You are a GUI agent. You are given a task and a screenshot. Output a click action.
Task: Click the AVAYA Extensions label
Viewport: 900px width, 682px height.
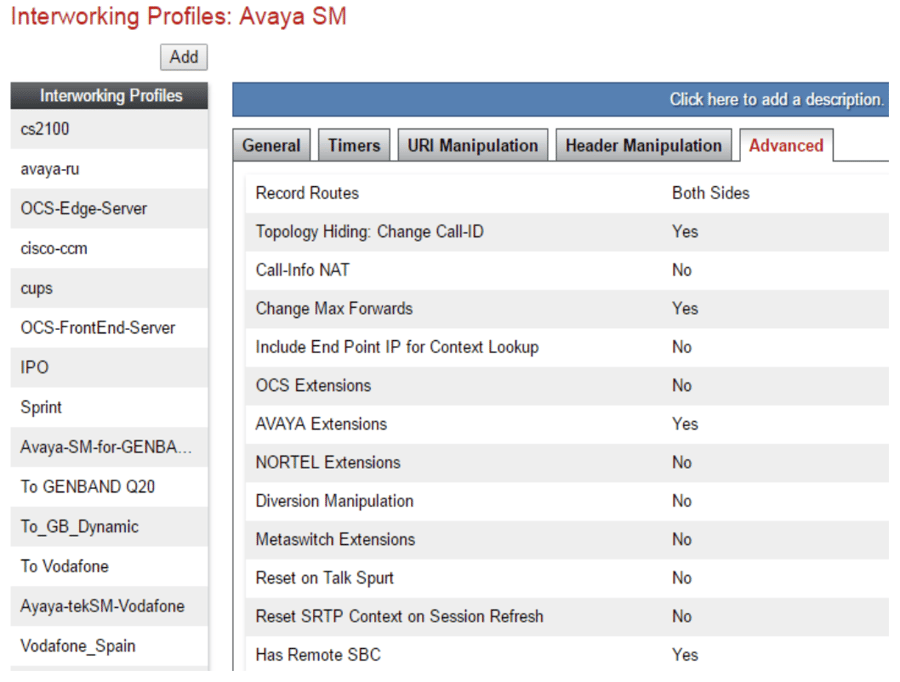pos(321,424)
